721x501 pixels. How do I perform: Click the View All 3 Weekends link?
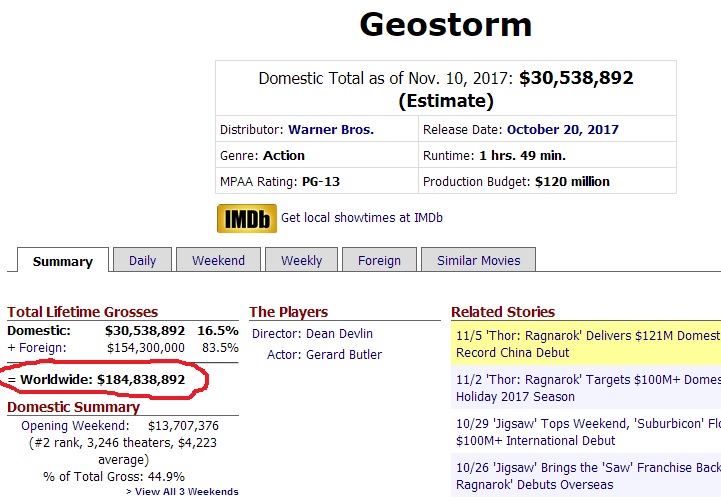182,492
